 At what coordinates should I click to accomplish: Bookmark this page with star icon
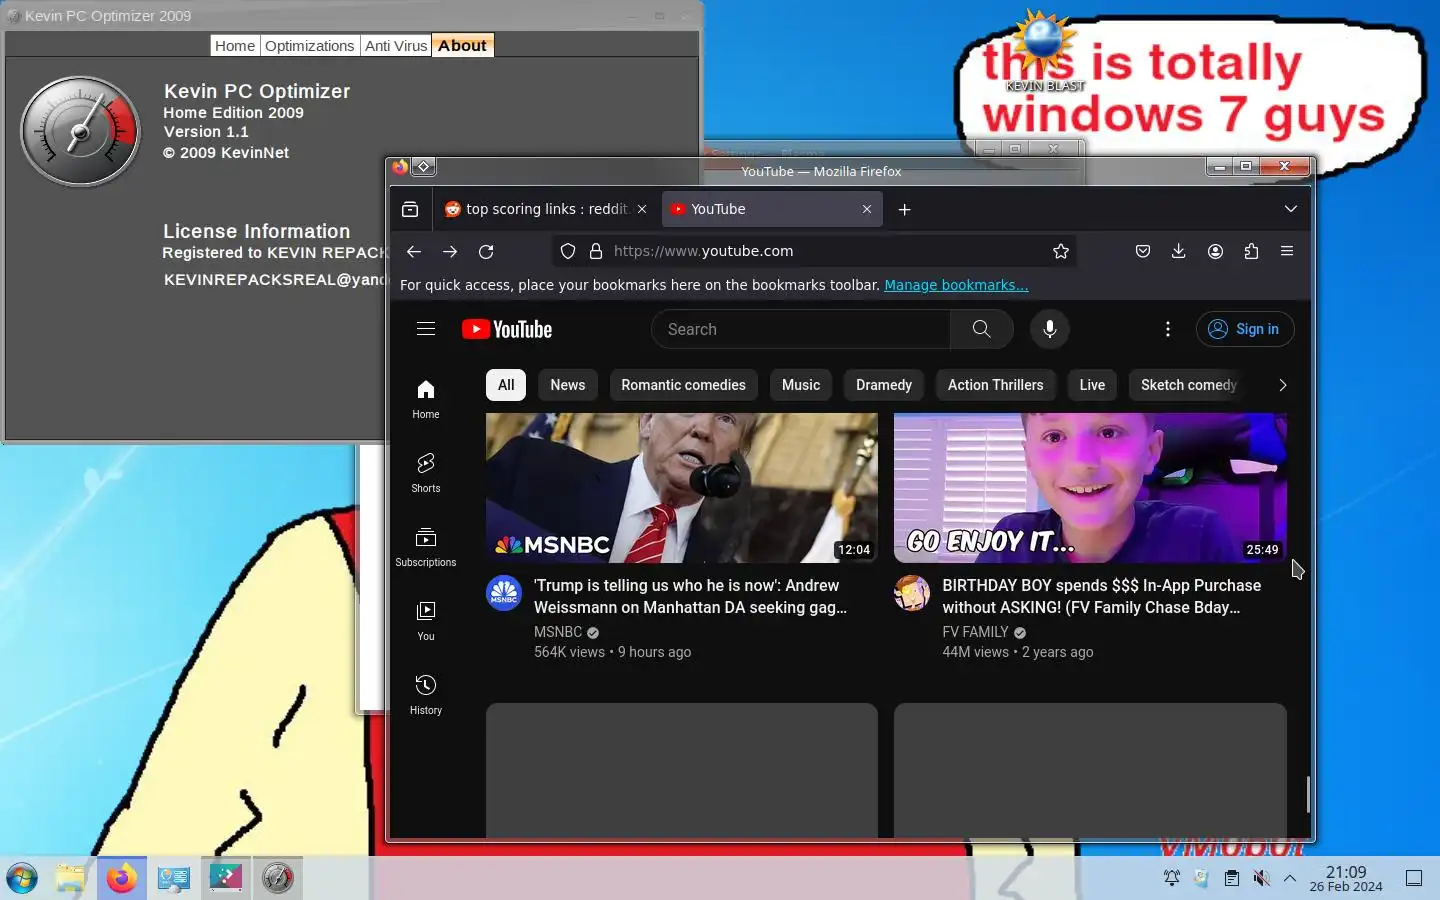1061,252
